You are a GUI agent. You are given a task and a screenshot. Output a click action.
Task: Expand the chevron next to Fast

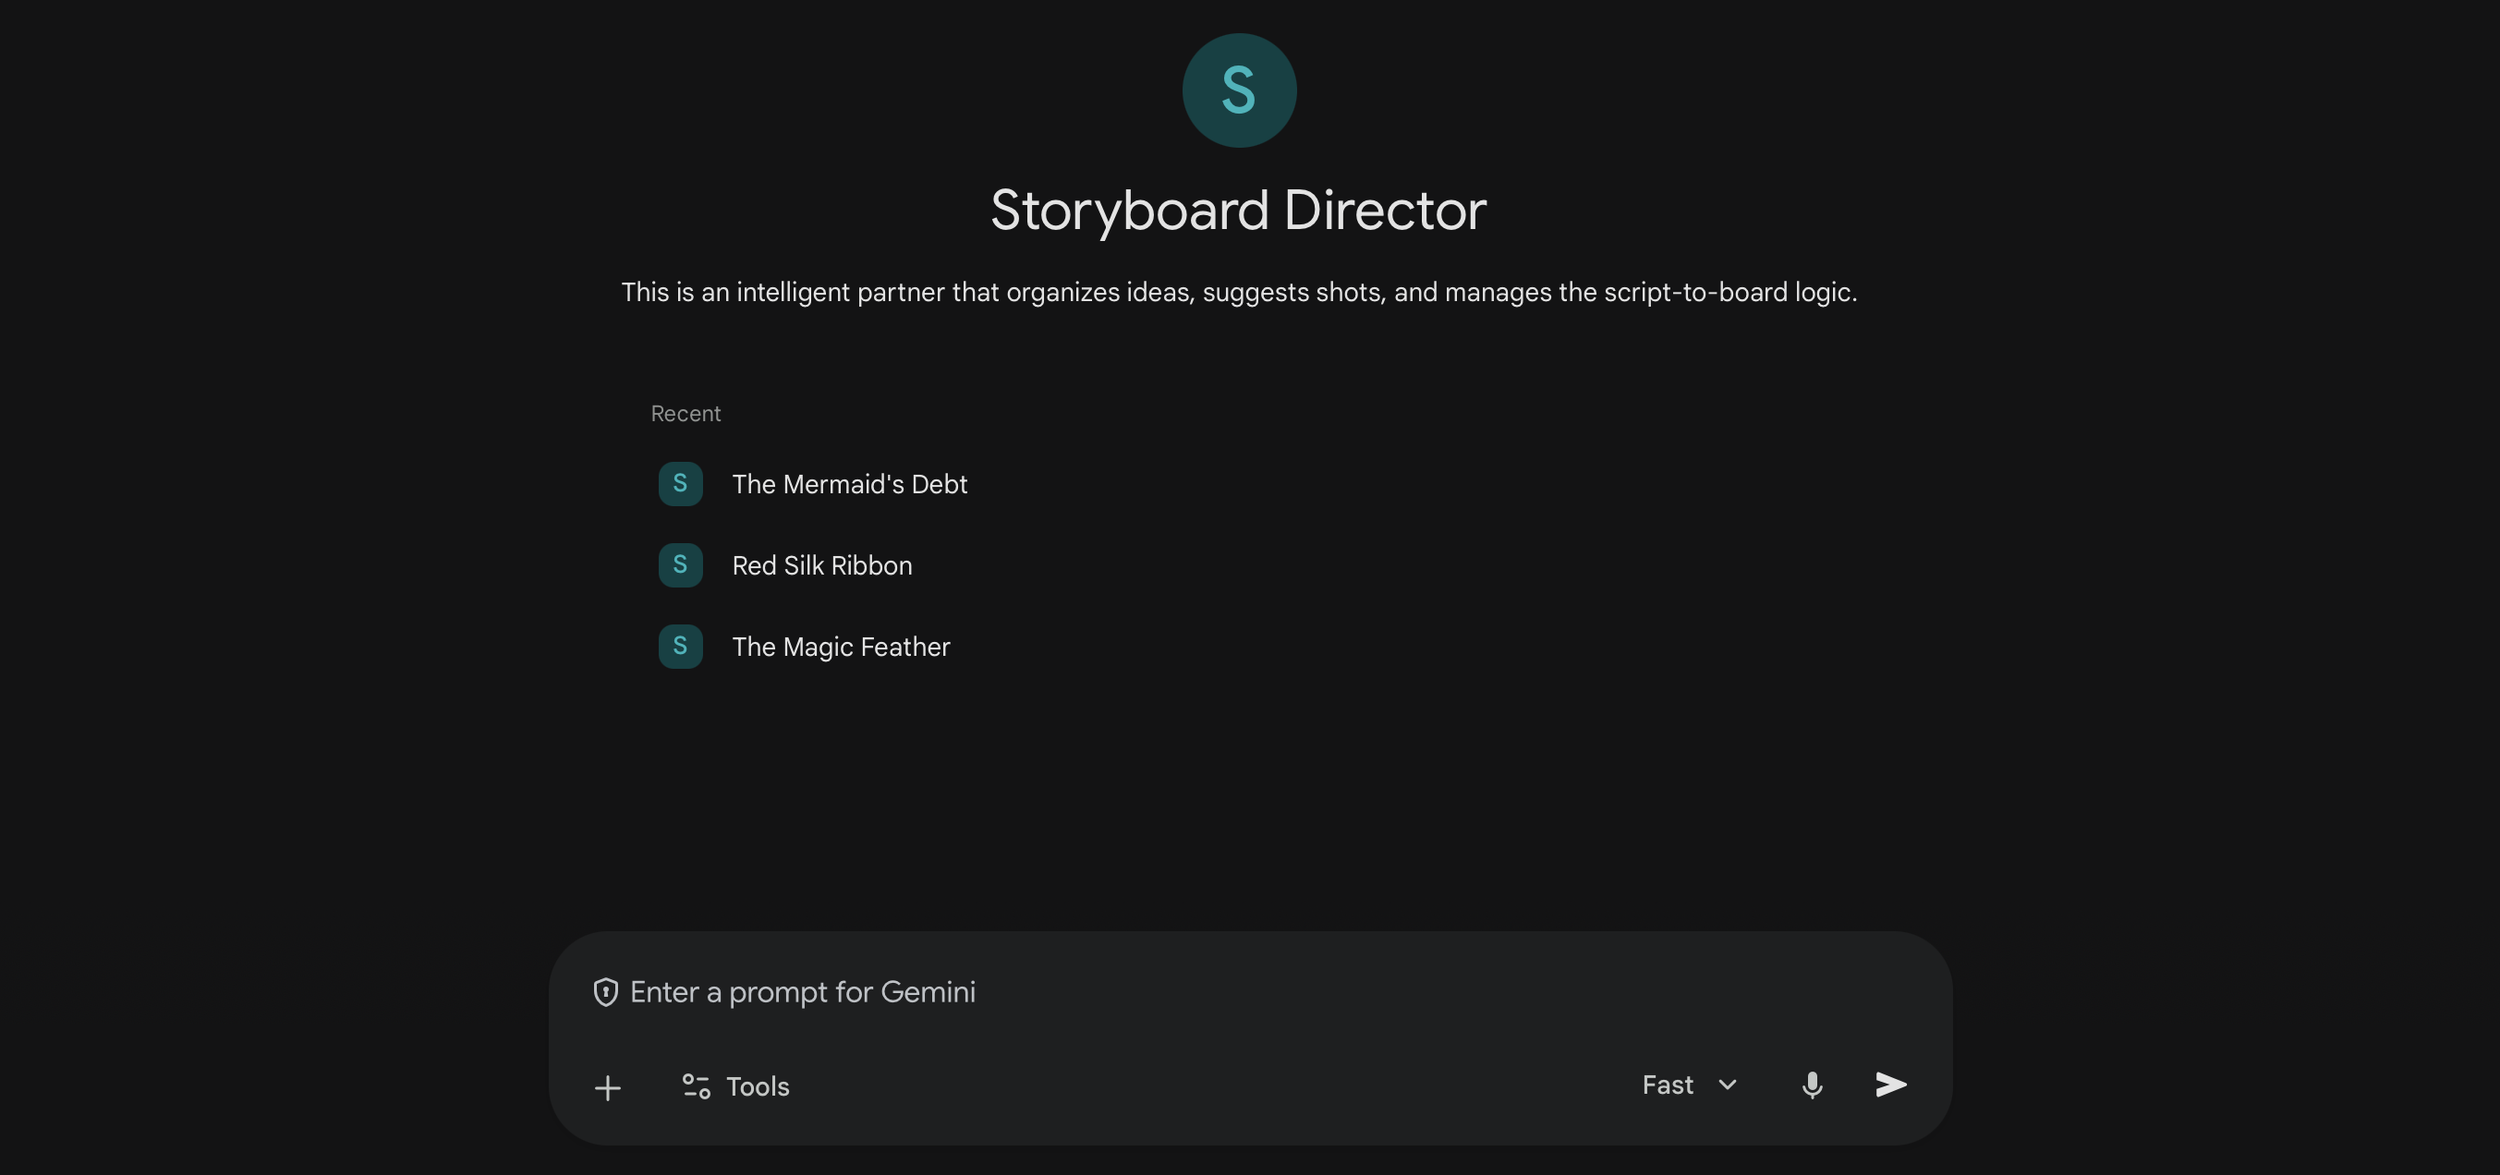(x=1727, y=1085)
